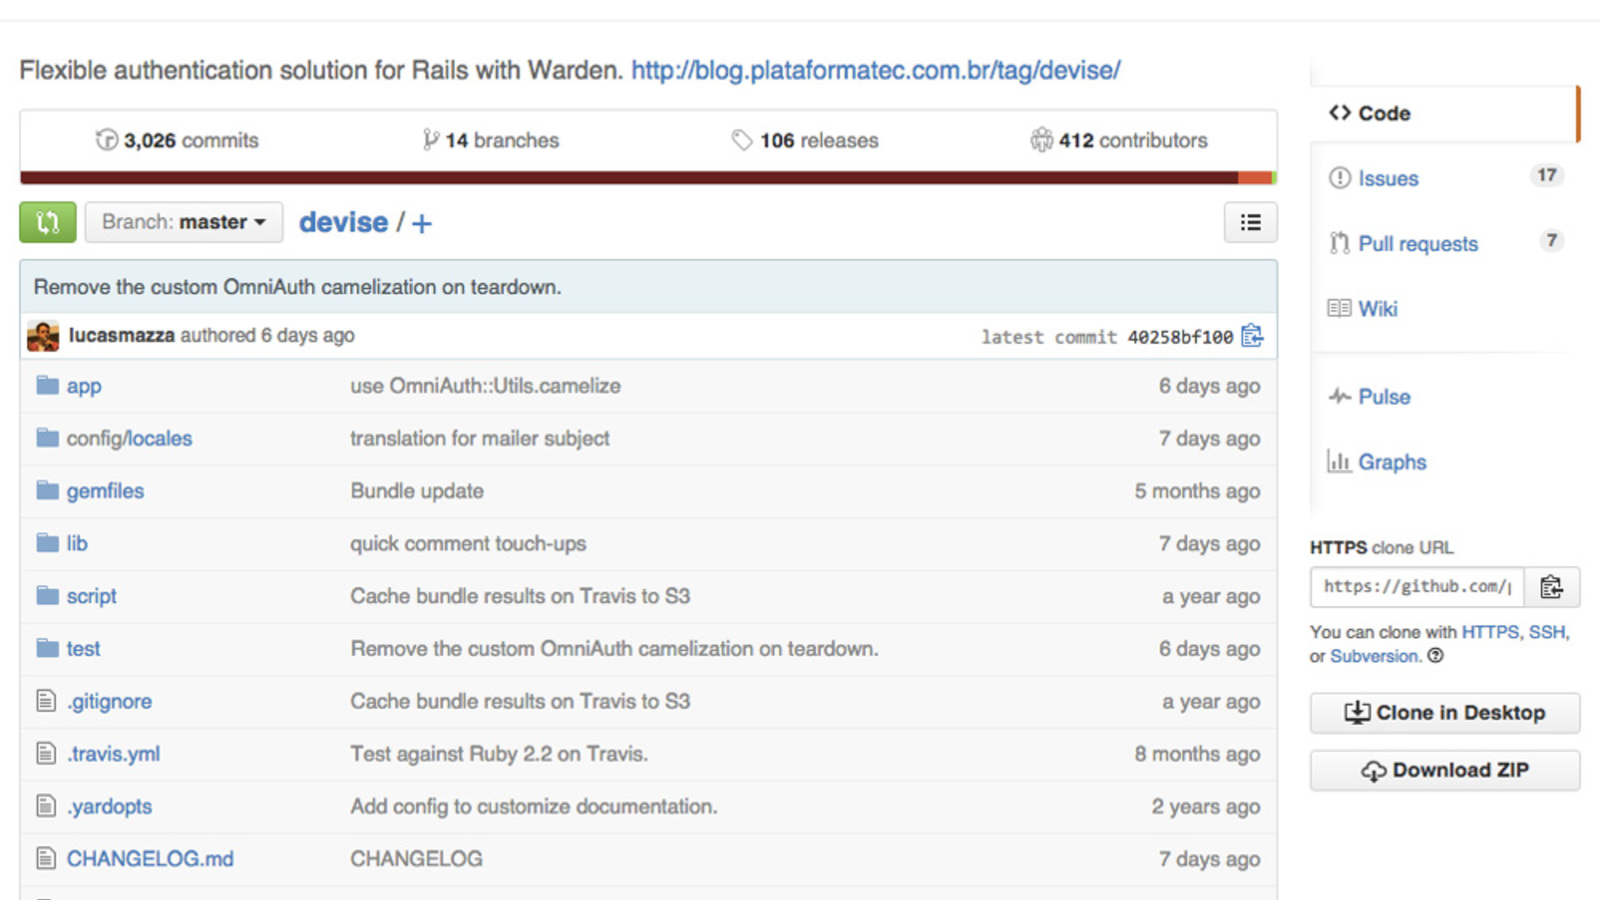Image resolution: width=1600 pixels, height=900 pixels.
Task: Click the plus icon to create new file
Action: [x=422, y=223]
